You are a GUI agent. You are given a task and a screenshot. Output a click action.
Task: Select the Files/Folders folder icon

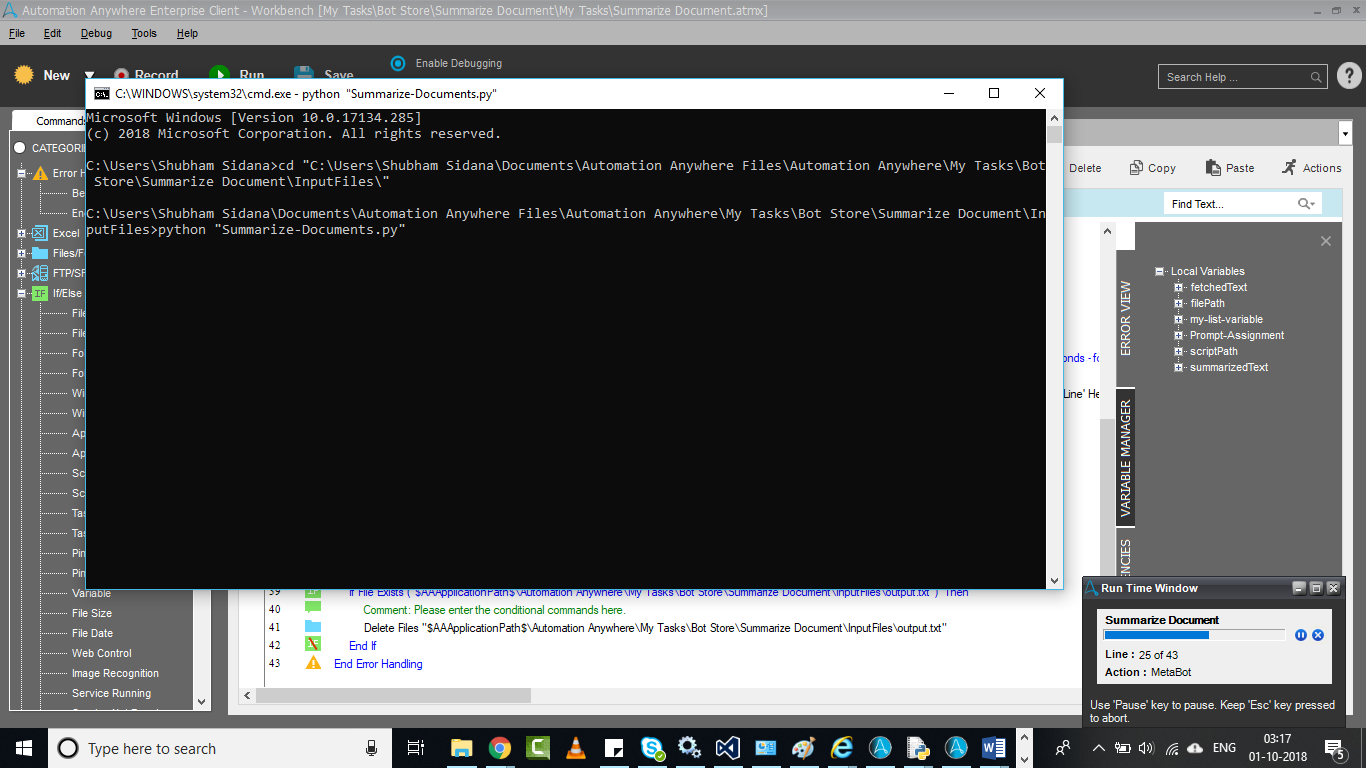tap(40, 253)
